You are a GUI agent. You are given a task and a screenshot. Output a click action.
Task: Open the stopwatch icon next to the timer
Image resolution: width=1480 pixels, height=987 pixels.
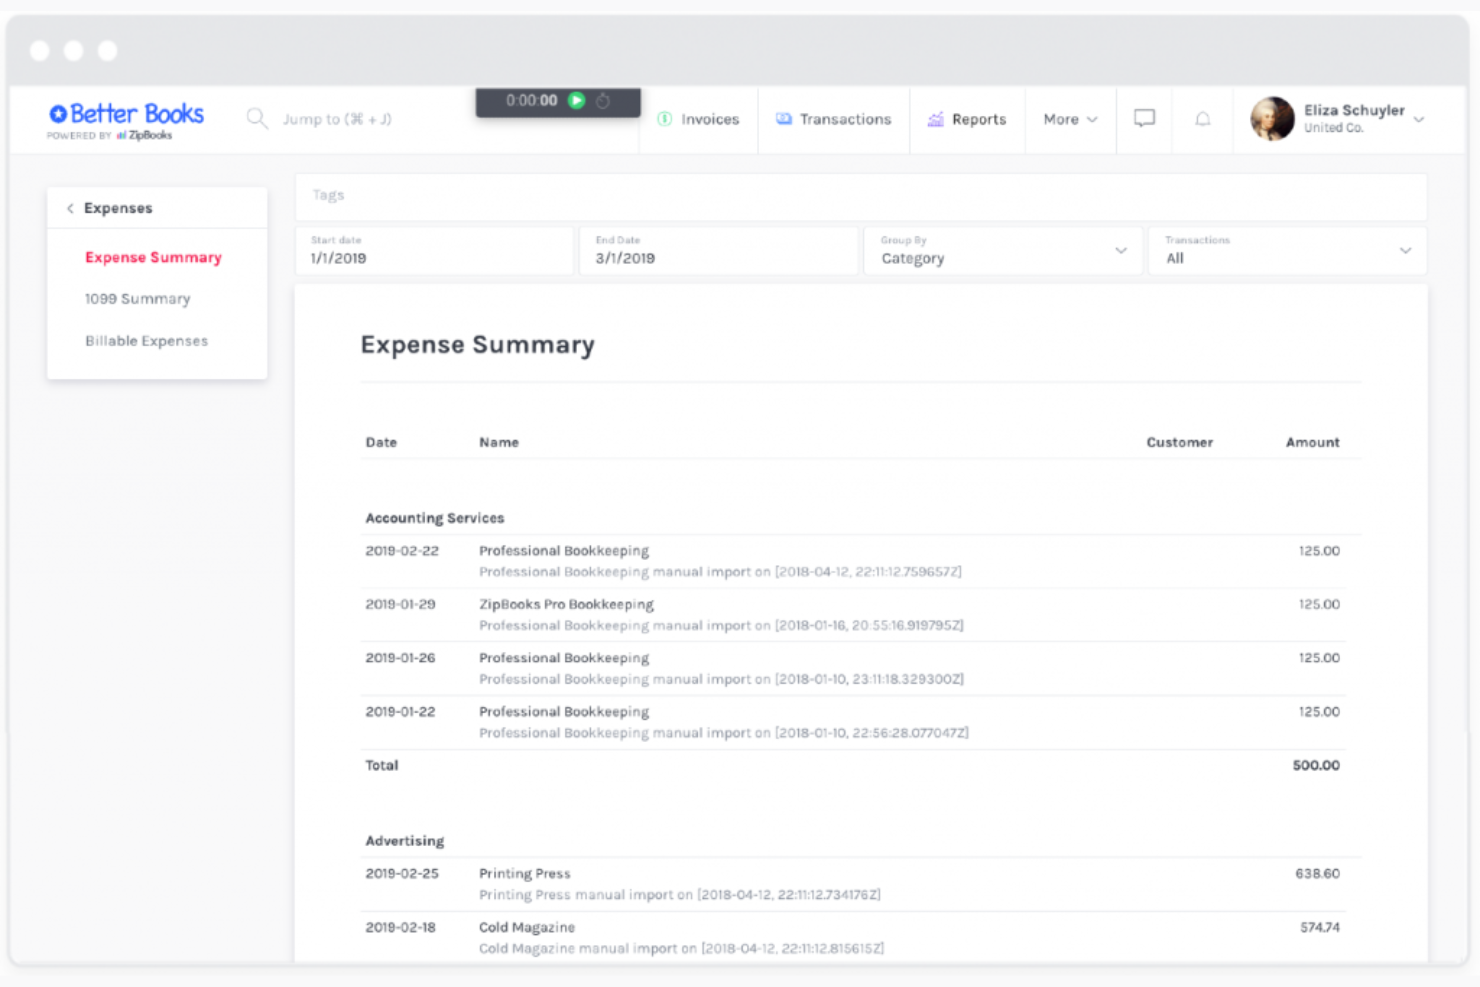point(603,101)
